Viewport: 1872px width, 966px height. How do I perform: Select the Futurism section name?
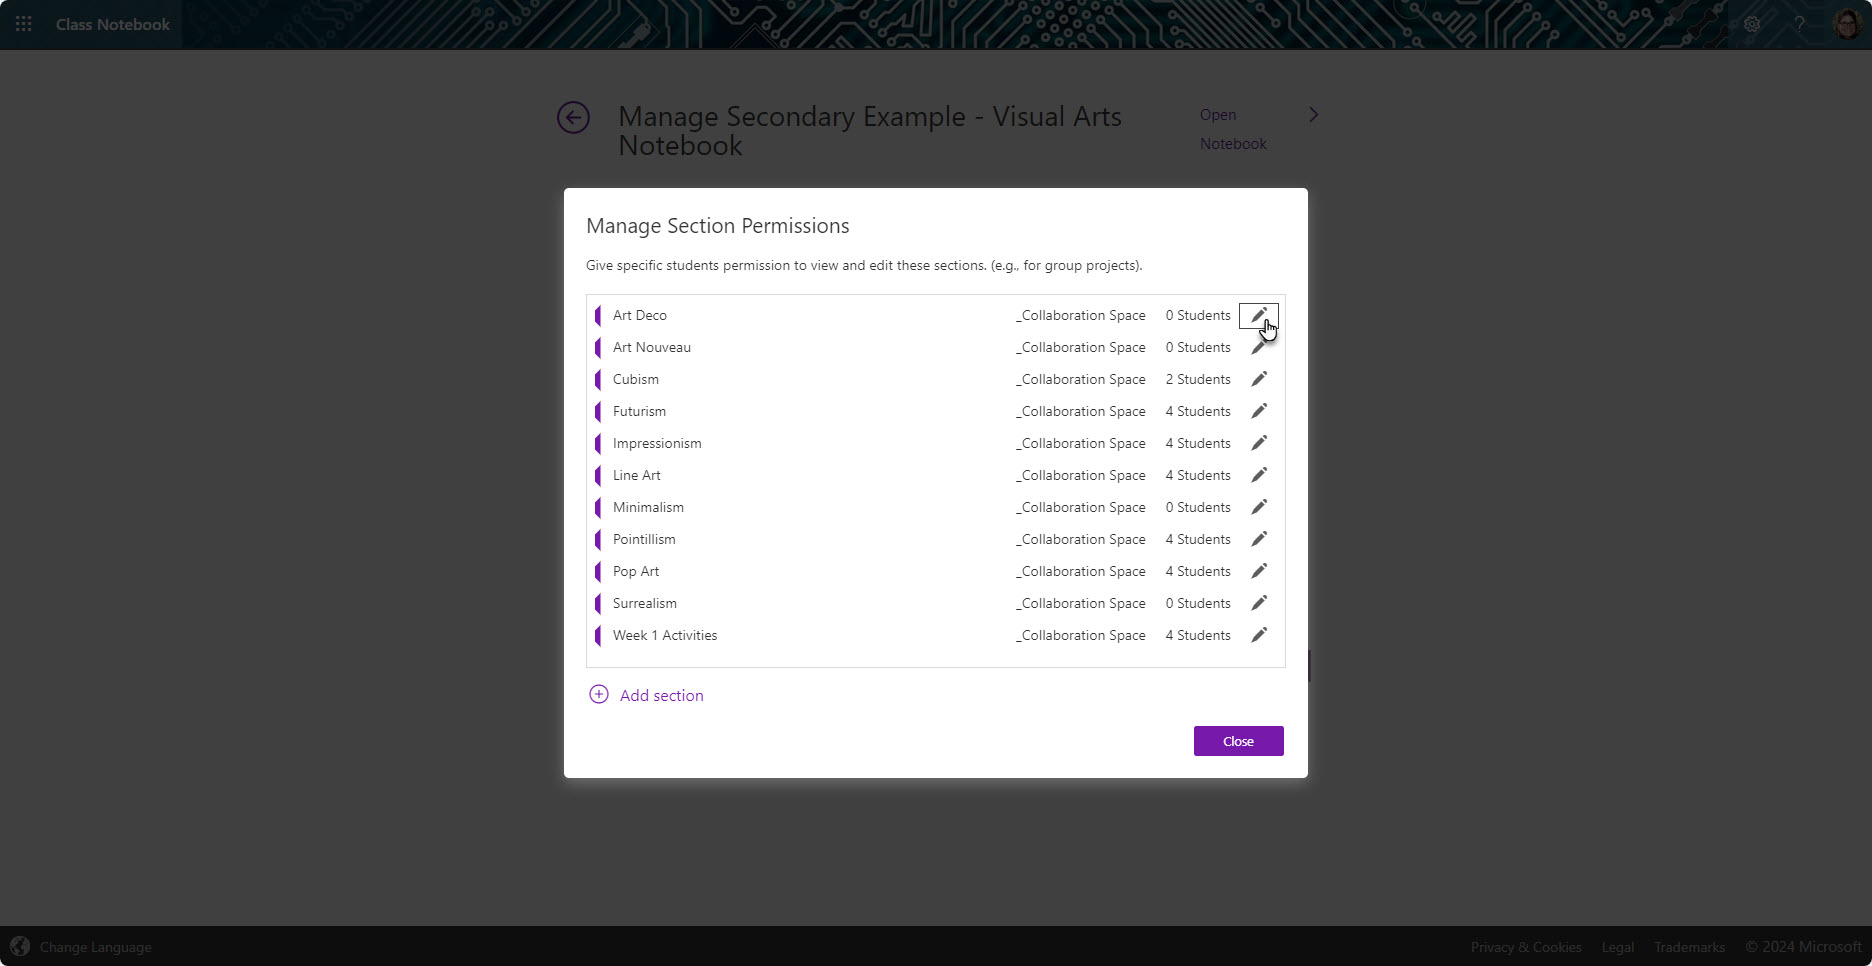639,411
